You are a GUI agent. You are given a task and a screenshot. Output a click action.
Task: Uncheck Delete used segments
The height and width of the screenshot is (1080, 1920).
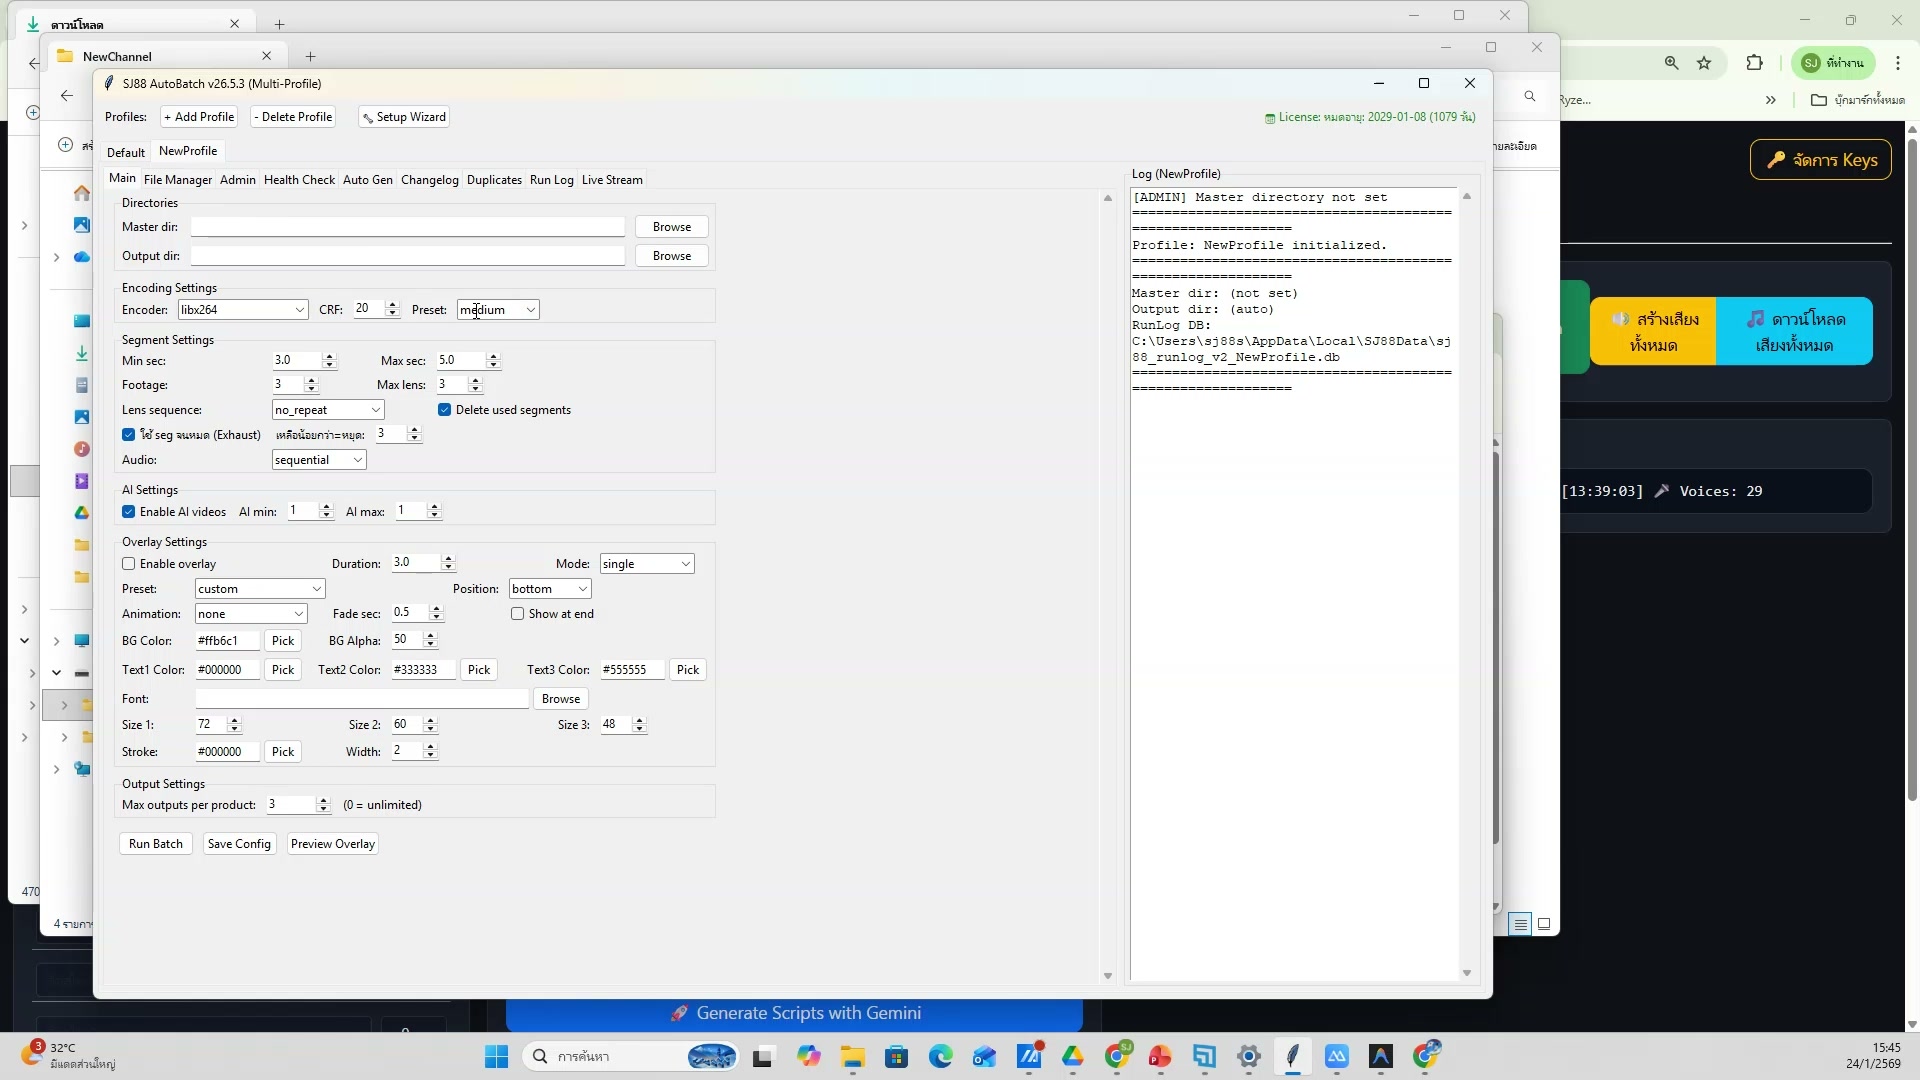pos(445,410)
